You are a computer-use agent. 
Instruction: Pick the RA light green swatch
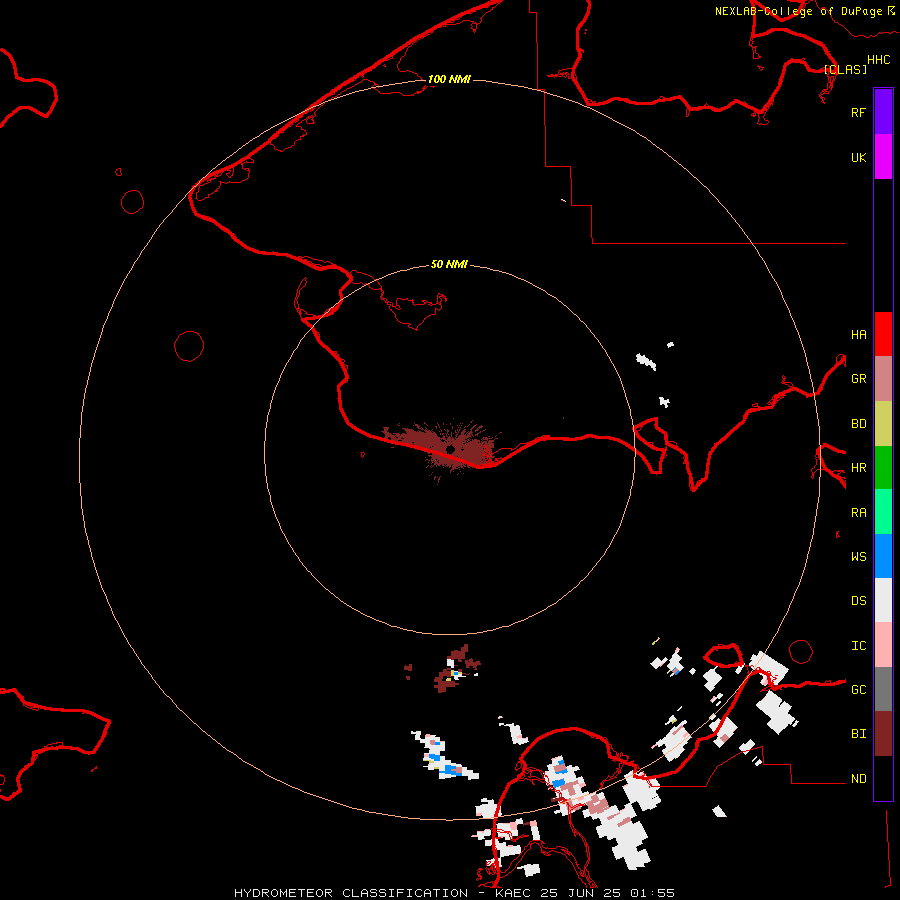click(x=883, y=512)
